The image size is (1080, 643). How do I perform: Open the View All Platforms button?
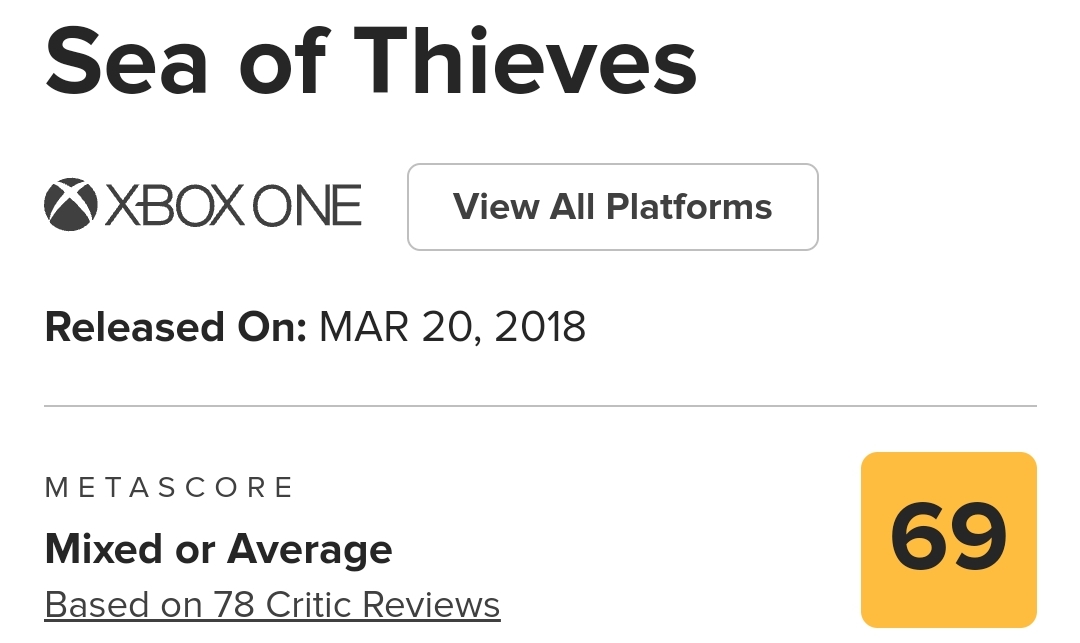point(612,207)
